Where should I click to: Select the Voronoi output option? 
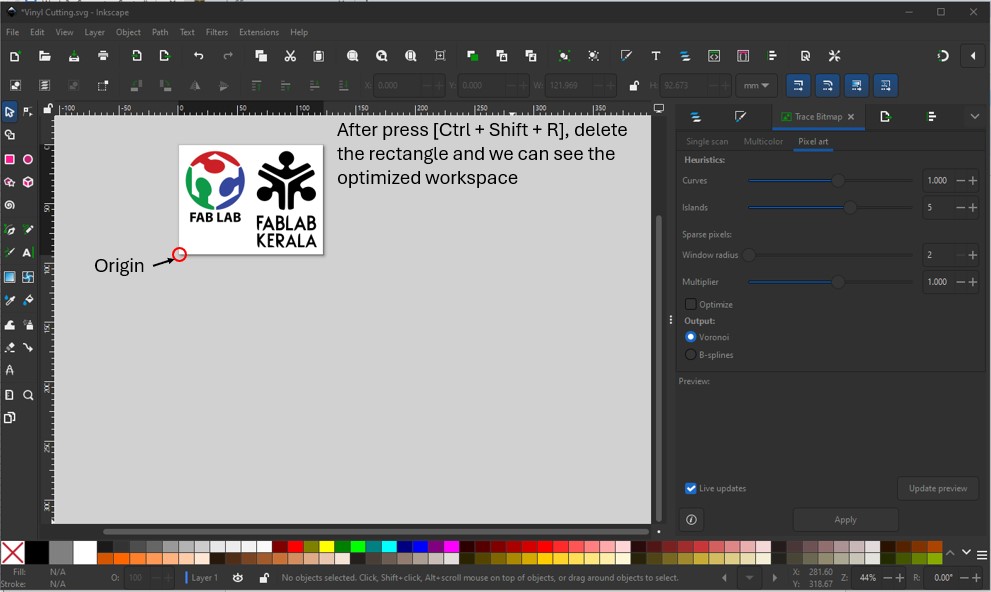pyautogui.click(x=691, y=337)
